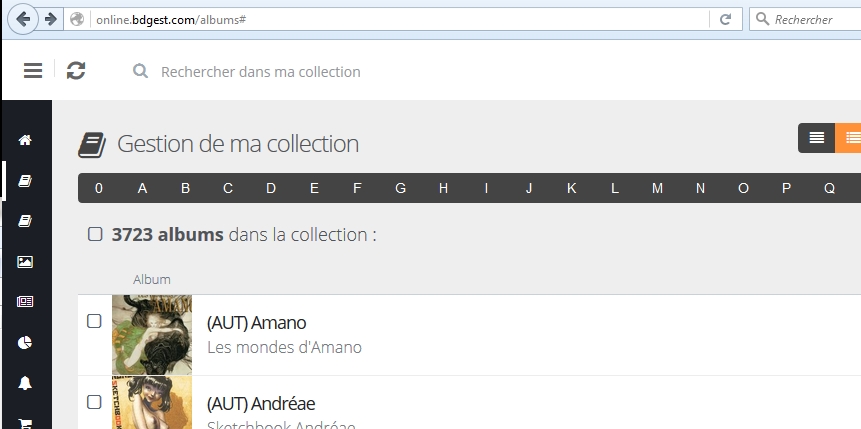861x429 pixels.
Task: Click the Les mondes d'Amano cover thumbnail
Action: (x=152, y=335)
